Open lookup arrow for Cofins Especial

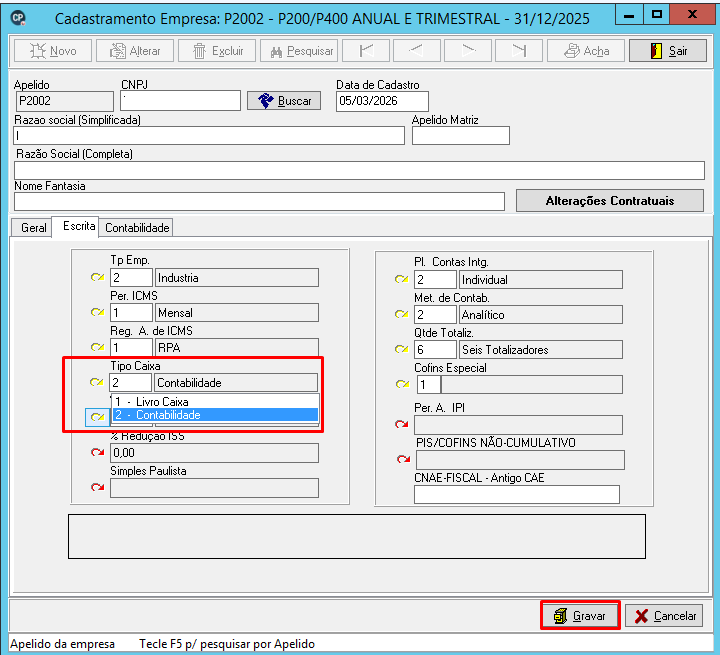coord(402,384)
